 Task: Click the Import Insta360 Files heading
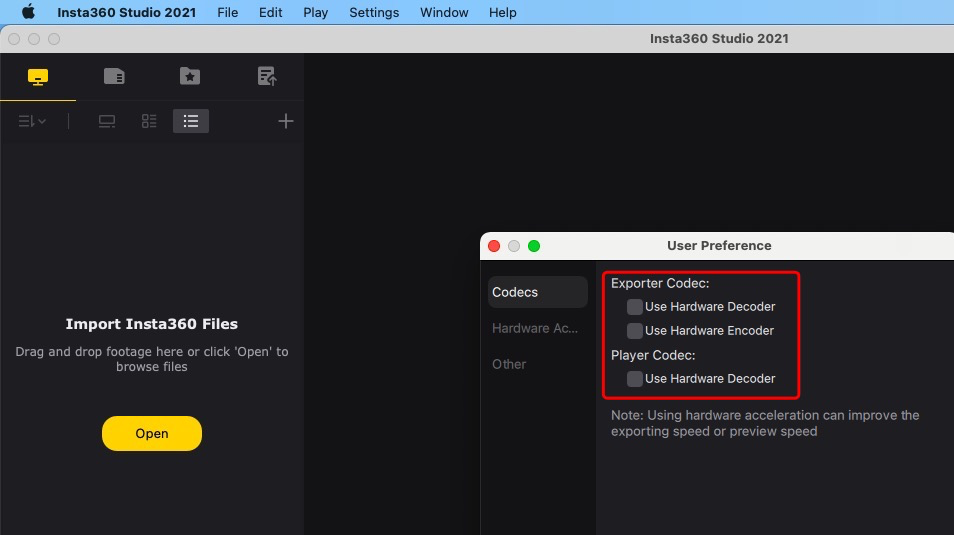(151, 324)
